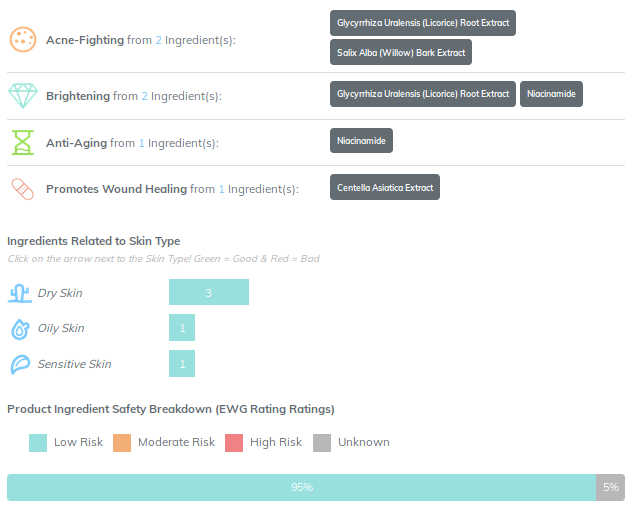
Task: Click the 5% unknown bar segment
Action: coord(610,487)
